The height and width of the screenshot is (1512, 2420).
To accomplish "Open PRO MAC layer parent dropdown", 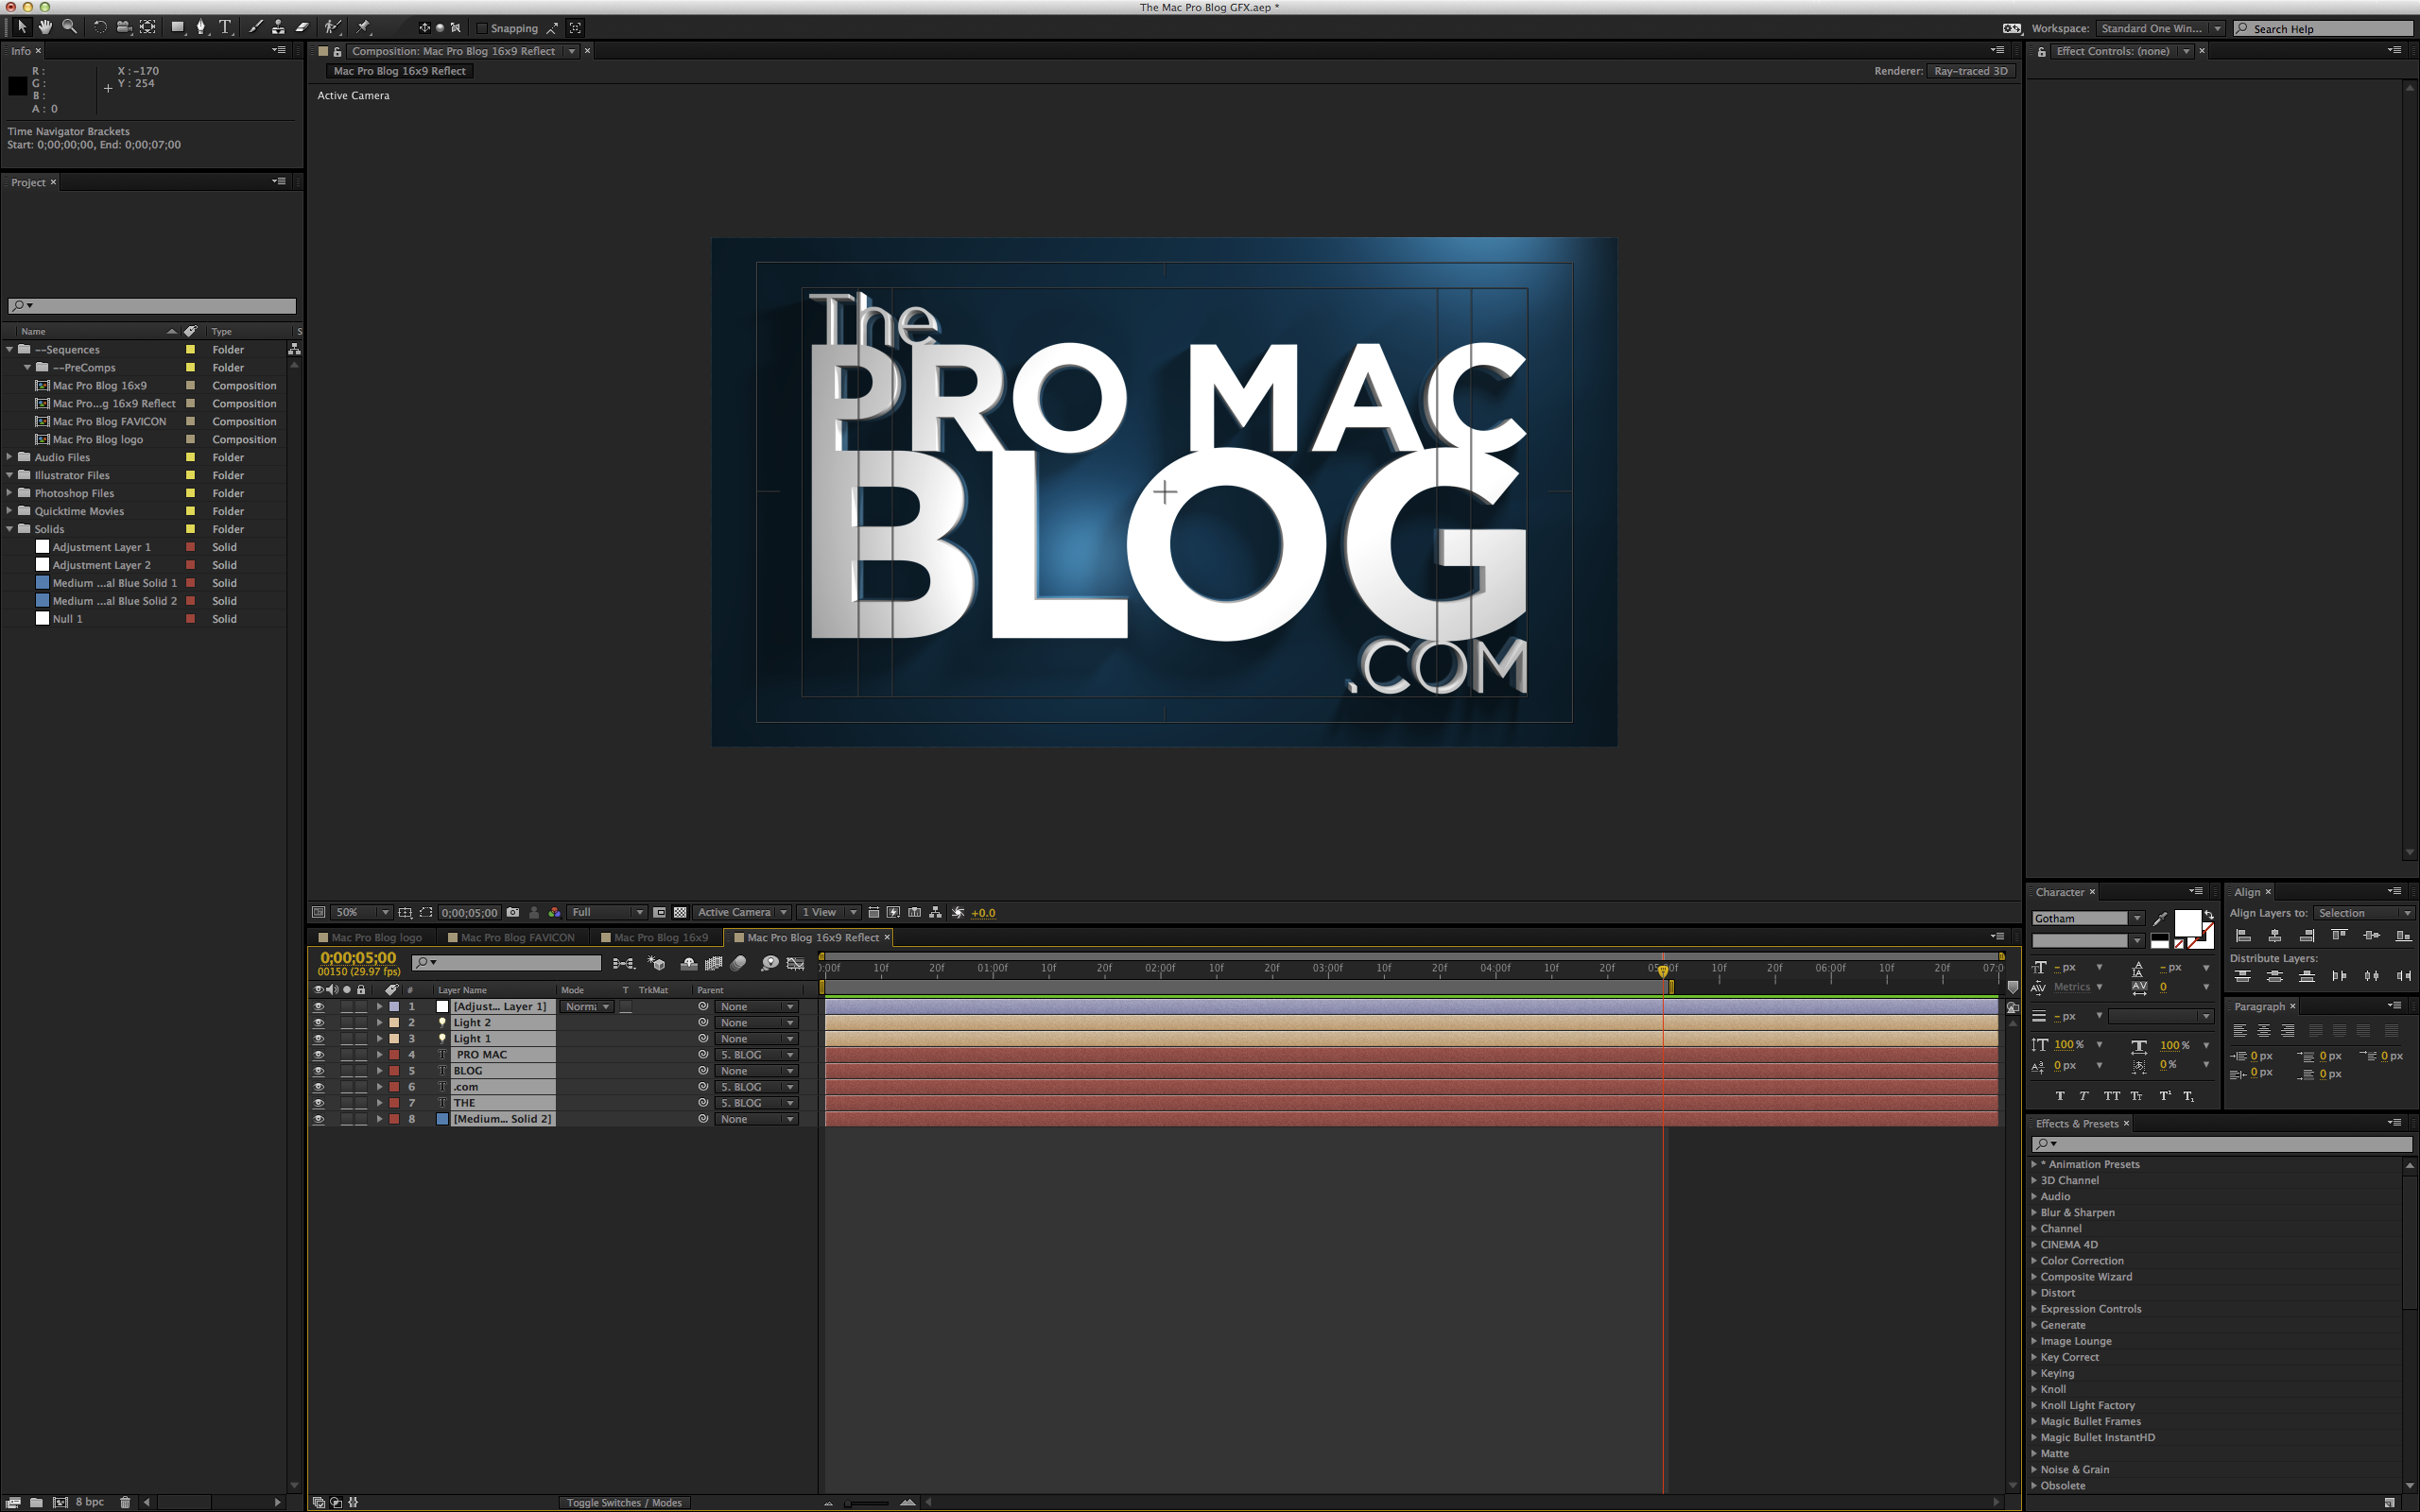I will coord(757,1055).
